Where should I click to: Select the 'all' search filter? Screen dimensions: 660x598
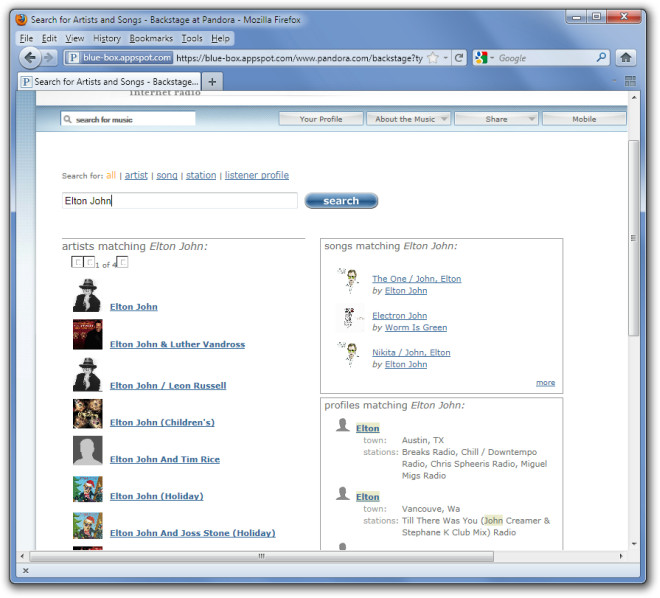[x=111, y=175]
